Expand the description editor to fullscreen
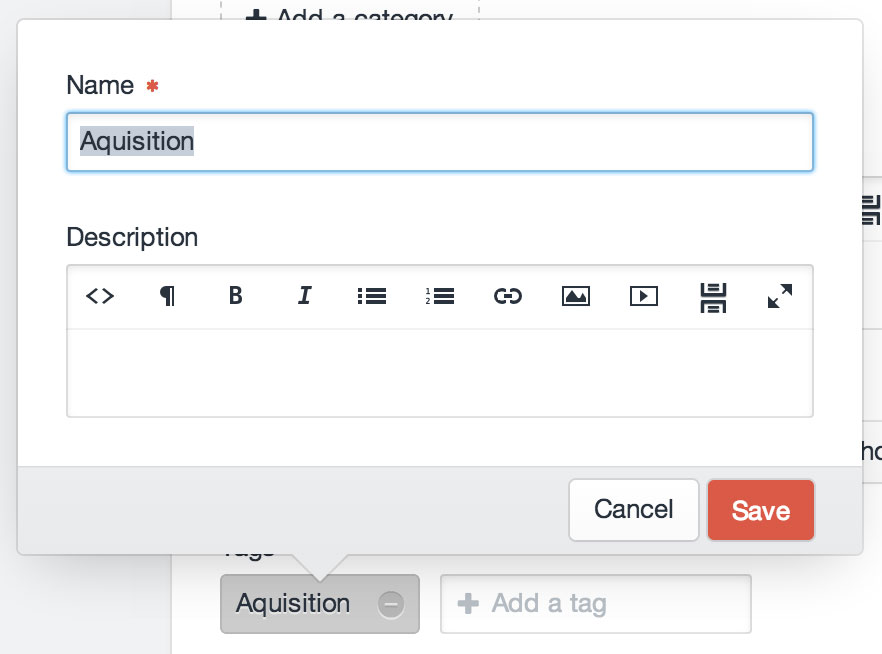The height and width of the screenshot is (654, 882). (x=780, y=296)
